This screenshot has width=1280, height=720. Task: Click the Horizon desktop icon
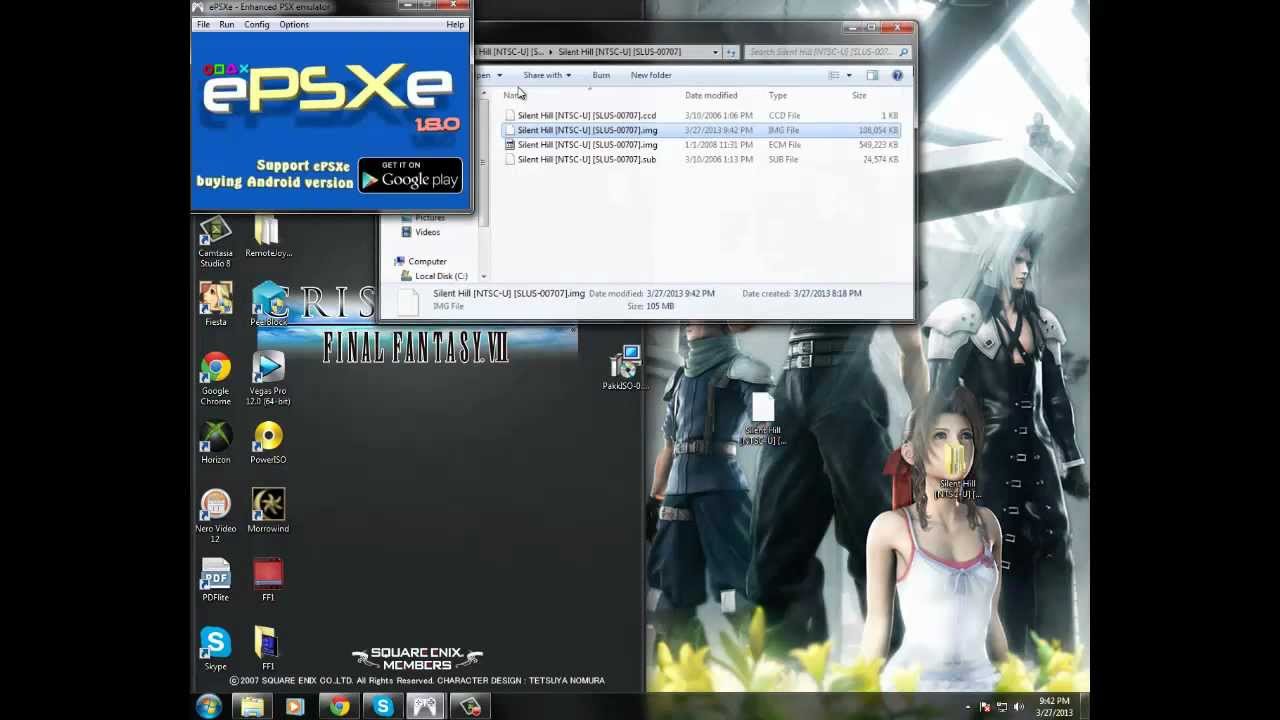click(215, 443)
